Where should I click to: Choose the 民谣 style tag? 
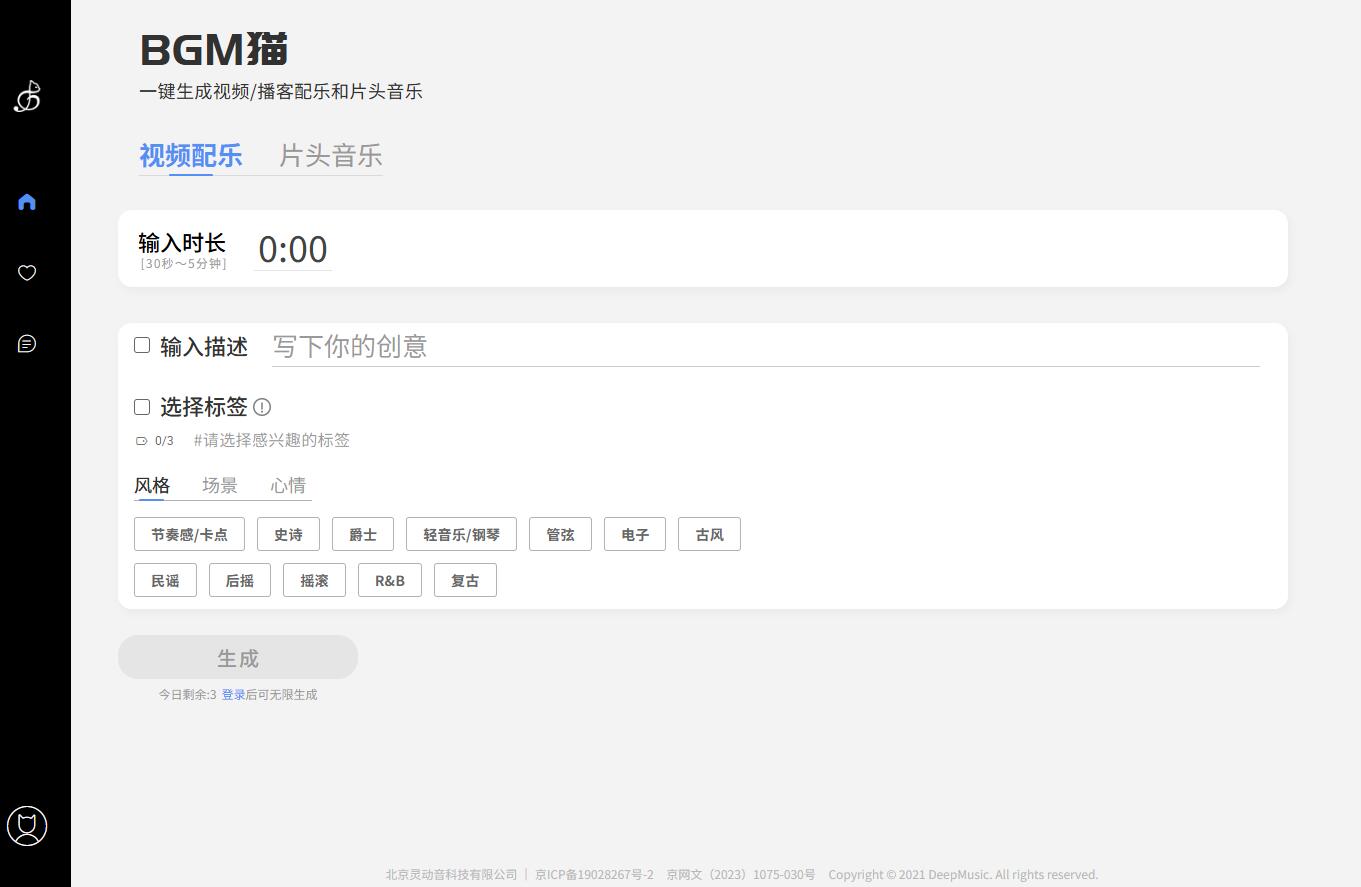(x=165, y=580)
